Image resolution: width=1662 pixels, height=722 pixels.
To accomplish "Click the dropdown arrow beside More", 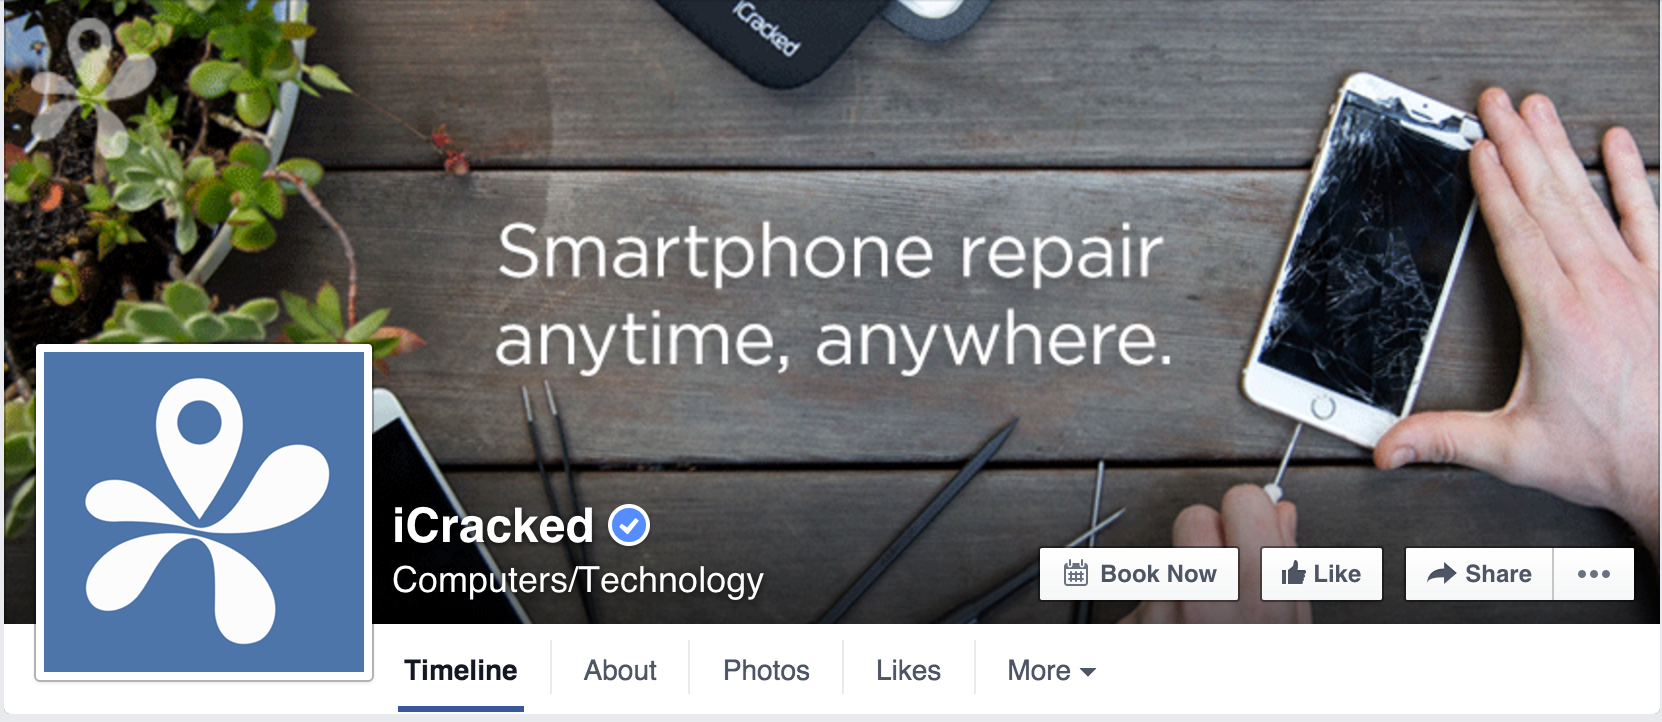I will (x=1088, y=672).
